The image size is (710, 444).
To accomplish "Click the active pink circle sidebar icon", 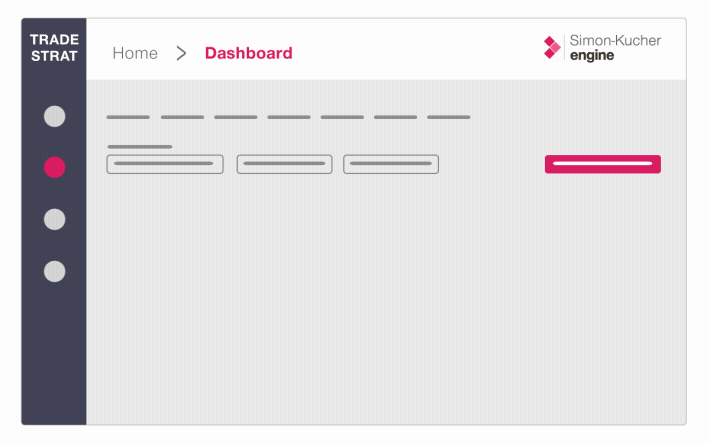I will click(x=55, y=167).
